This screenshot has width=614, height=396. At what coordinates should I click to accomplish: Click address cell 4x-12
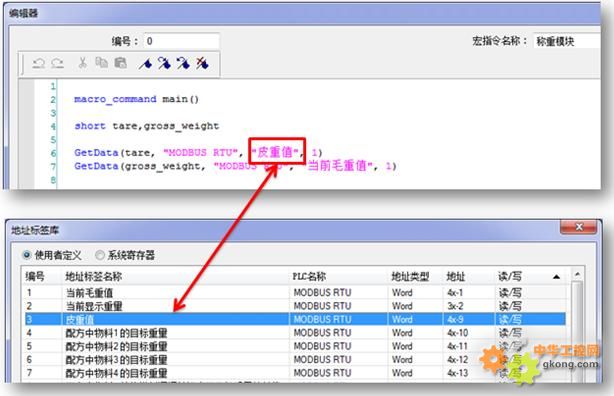pyautogui.click(x=457, y=360)
